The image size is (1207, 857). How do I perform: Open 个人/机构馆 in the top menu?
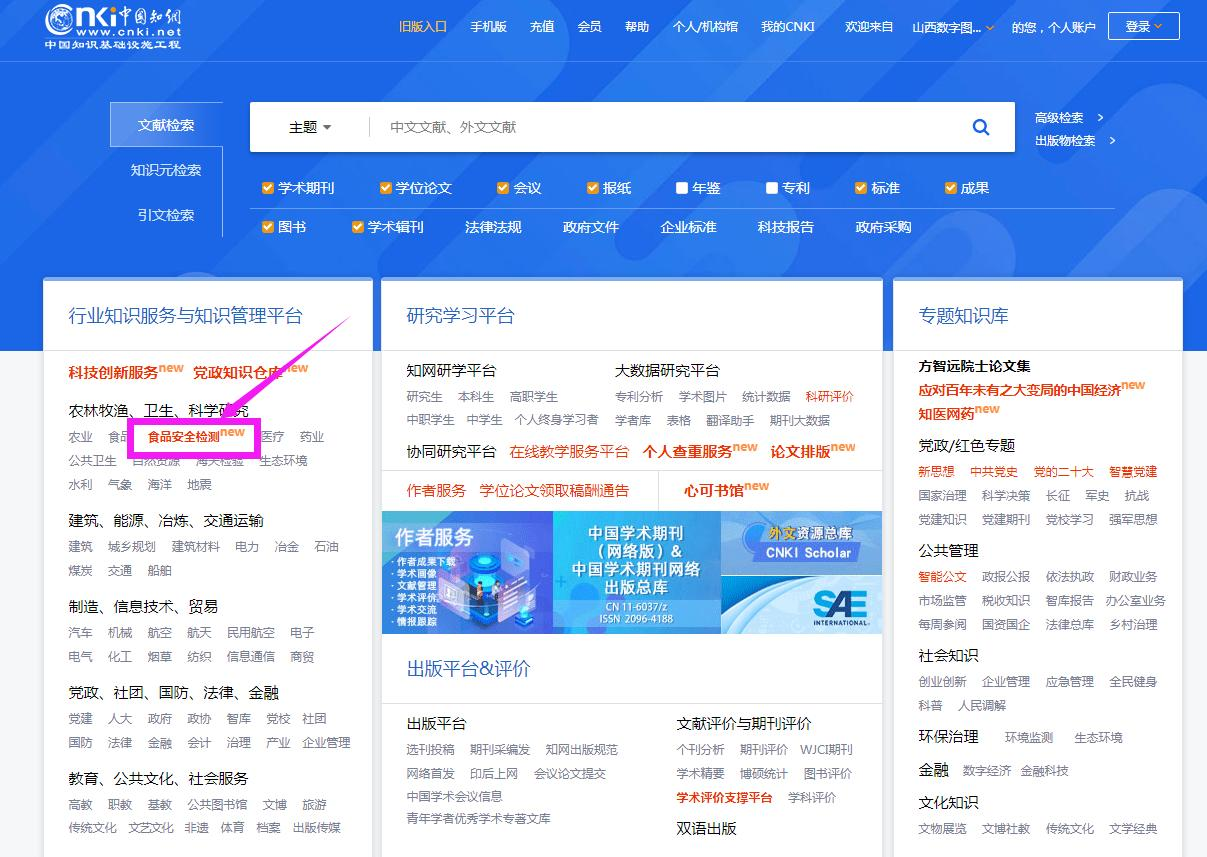pyautogui.click(x=705, y=27)
